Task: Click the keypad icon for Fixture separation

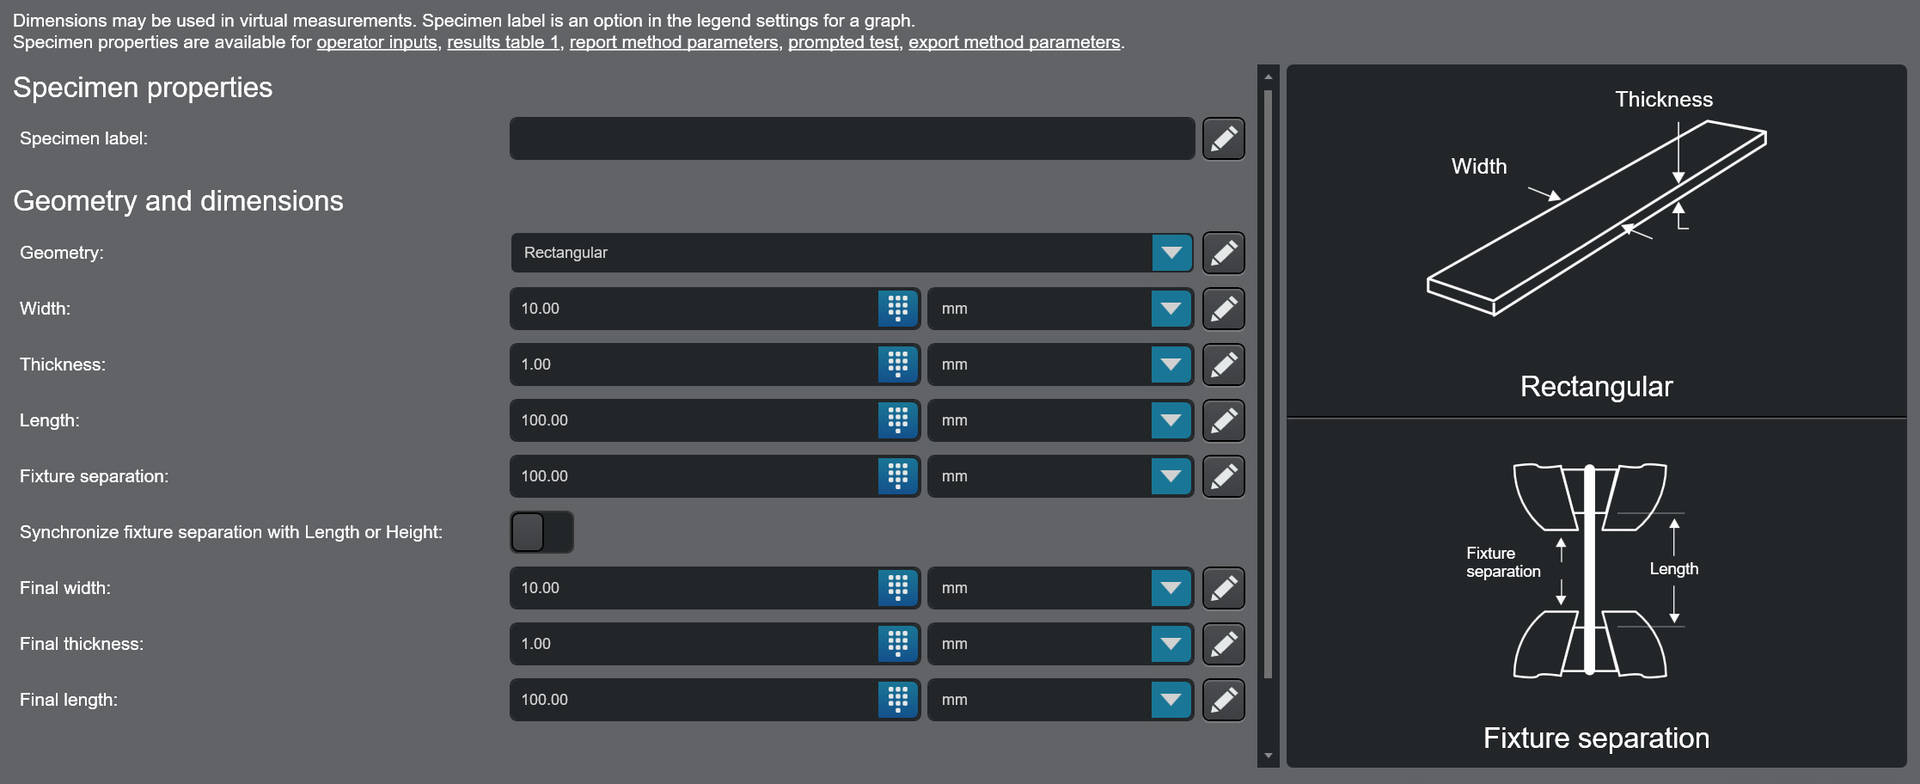Action: (897, 476)
